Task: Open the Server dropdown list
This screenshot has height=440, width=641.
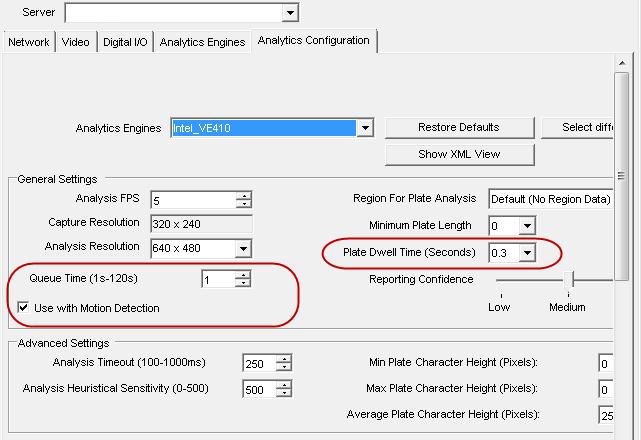Action: 290,13
